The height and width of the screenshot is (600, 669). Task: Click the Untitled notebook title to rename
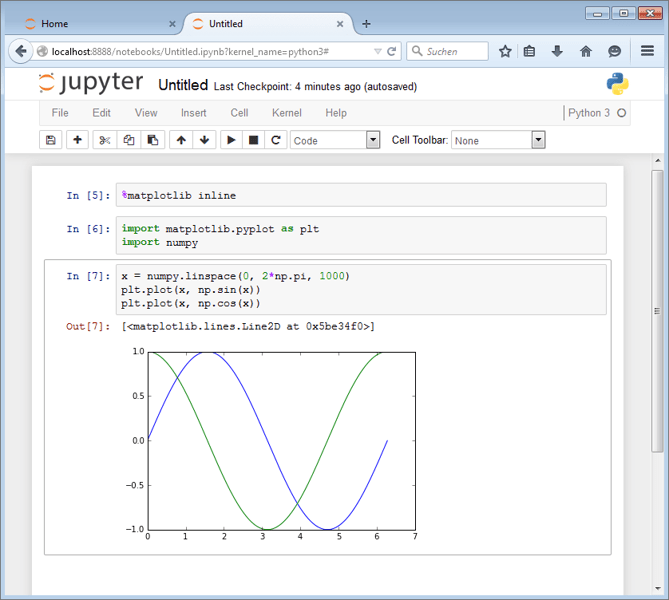(183, 86)
